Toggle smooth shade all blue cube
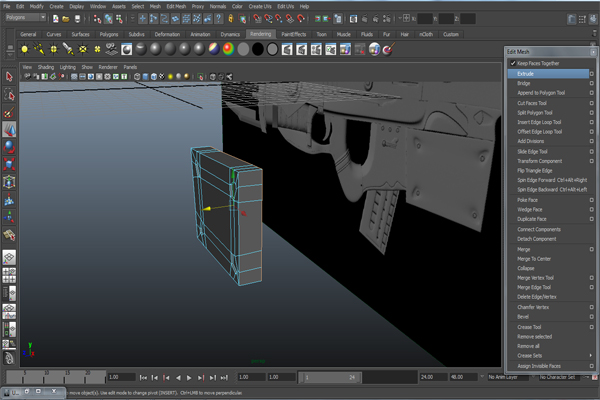 [x=145, y=77]
